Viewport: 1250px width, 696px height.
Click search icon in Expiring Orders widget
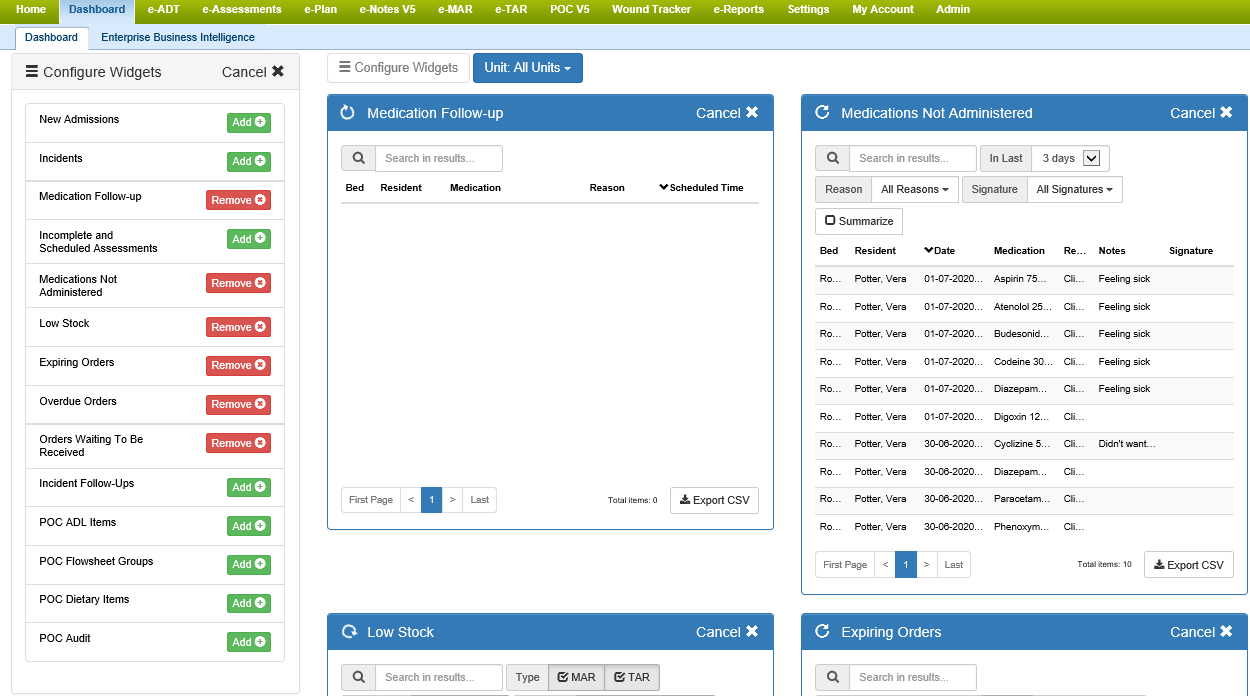pyautogui.click(x=832, y=677)
